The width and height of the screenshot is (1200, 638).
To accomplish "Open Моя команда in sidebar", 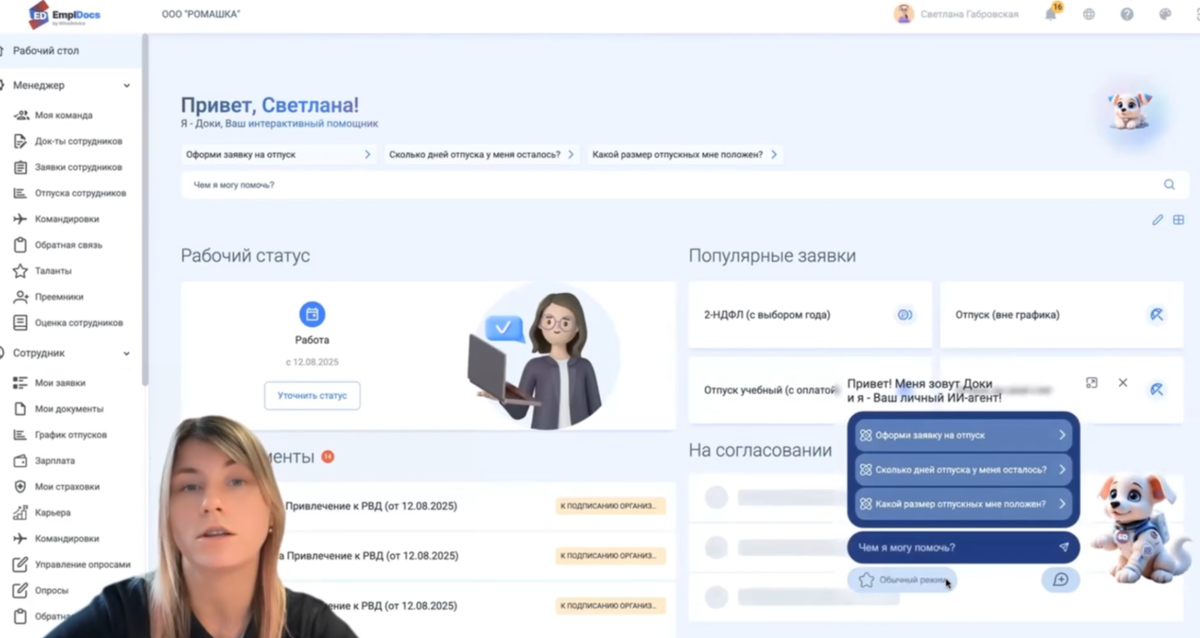I will coord(64,115).
